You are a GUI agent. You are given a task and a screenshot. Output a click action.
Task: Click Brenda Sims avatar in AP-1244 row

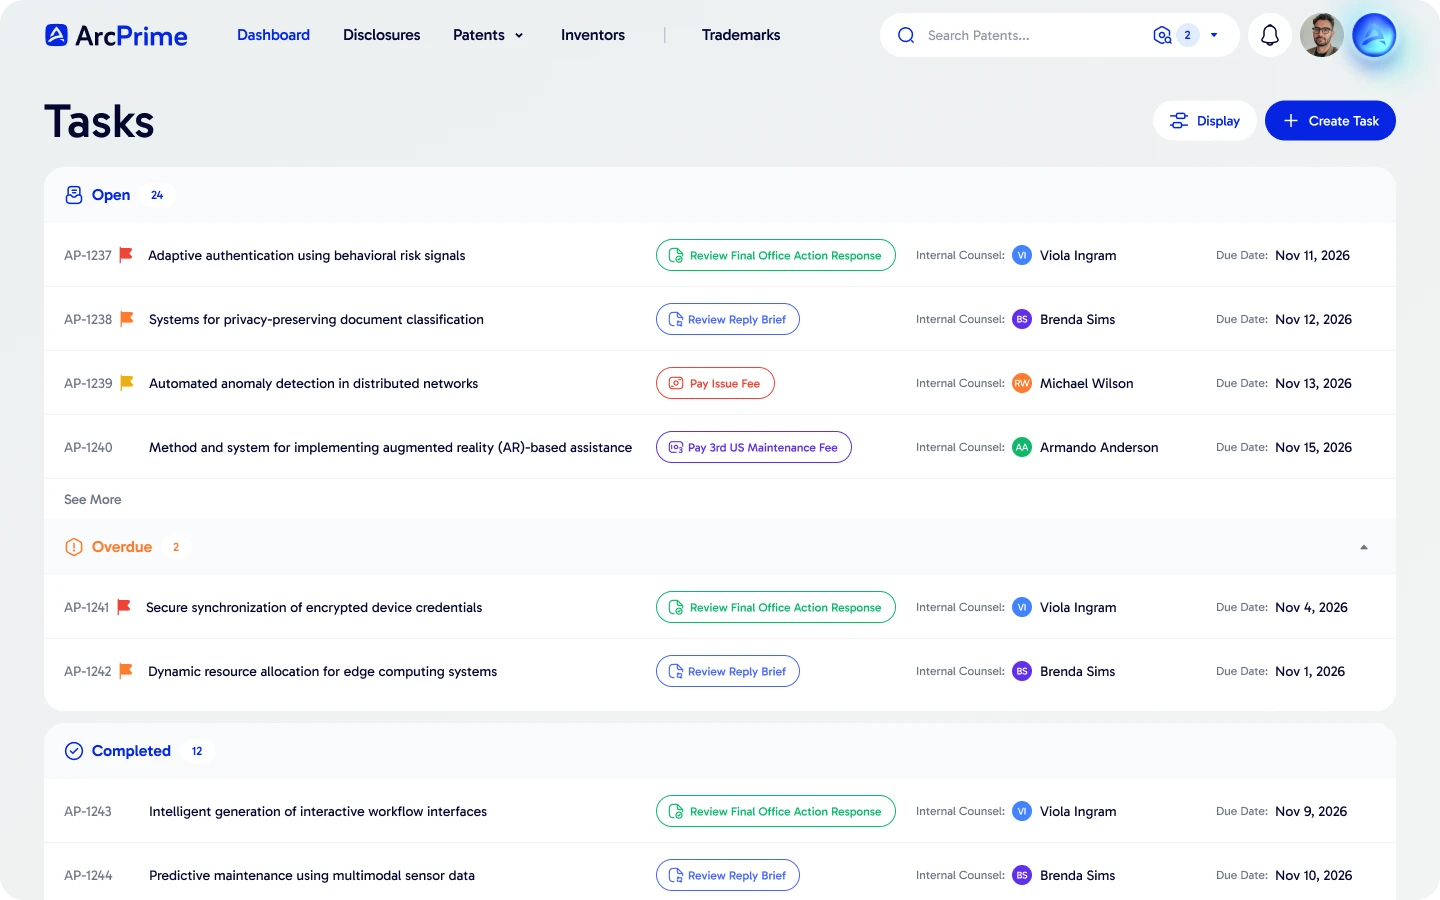(x=1022, y=875)
